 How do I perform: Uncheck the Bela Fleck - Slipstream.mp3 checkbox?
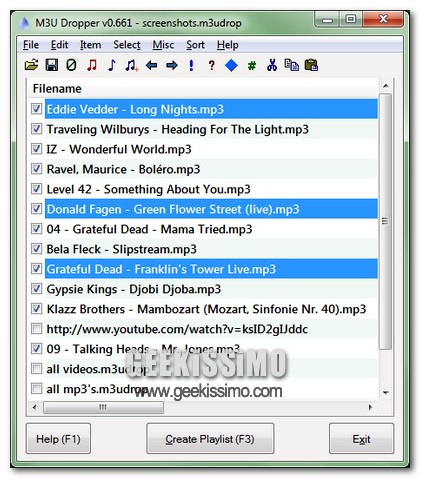pyautogui.click(x=36, y=249)
